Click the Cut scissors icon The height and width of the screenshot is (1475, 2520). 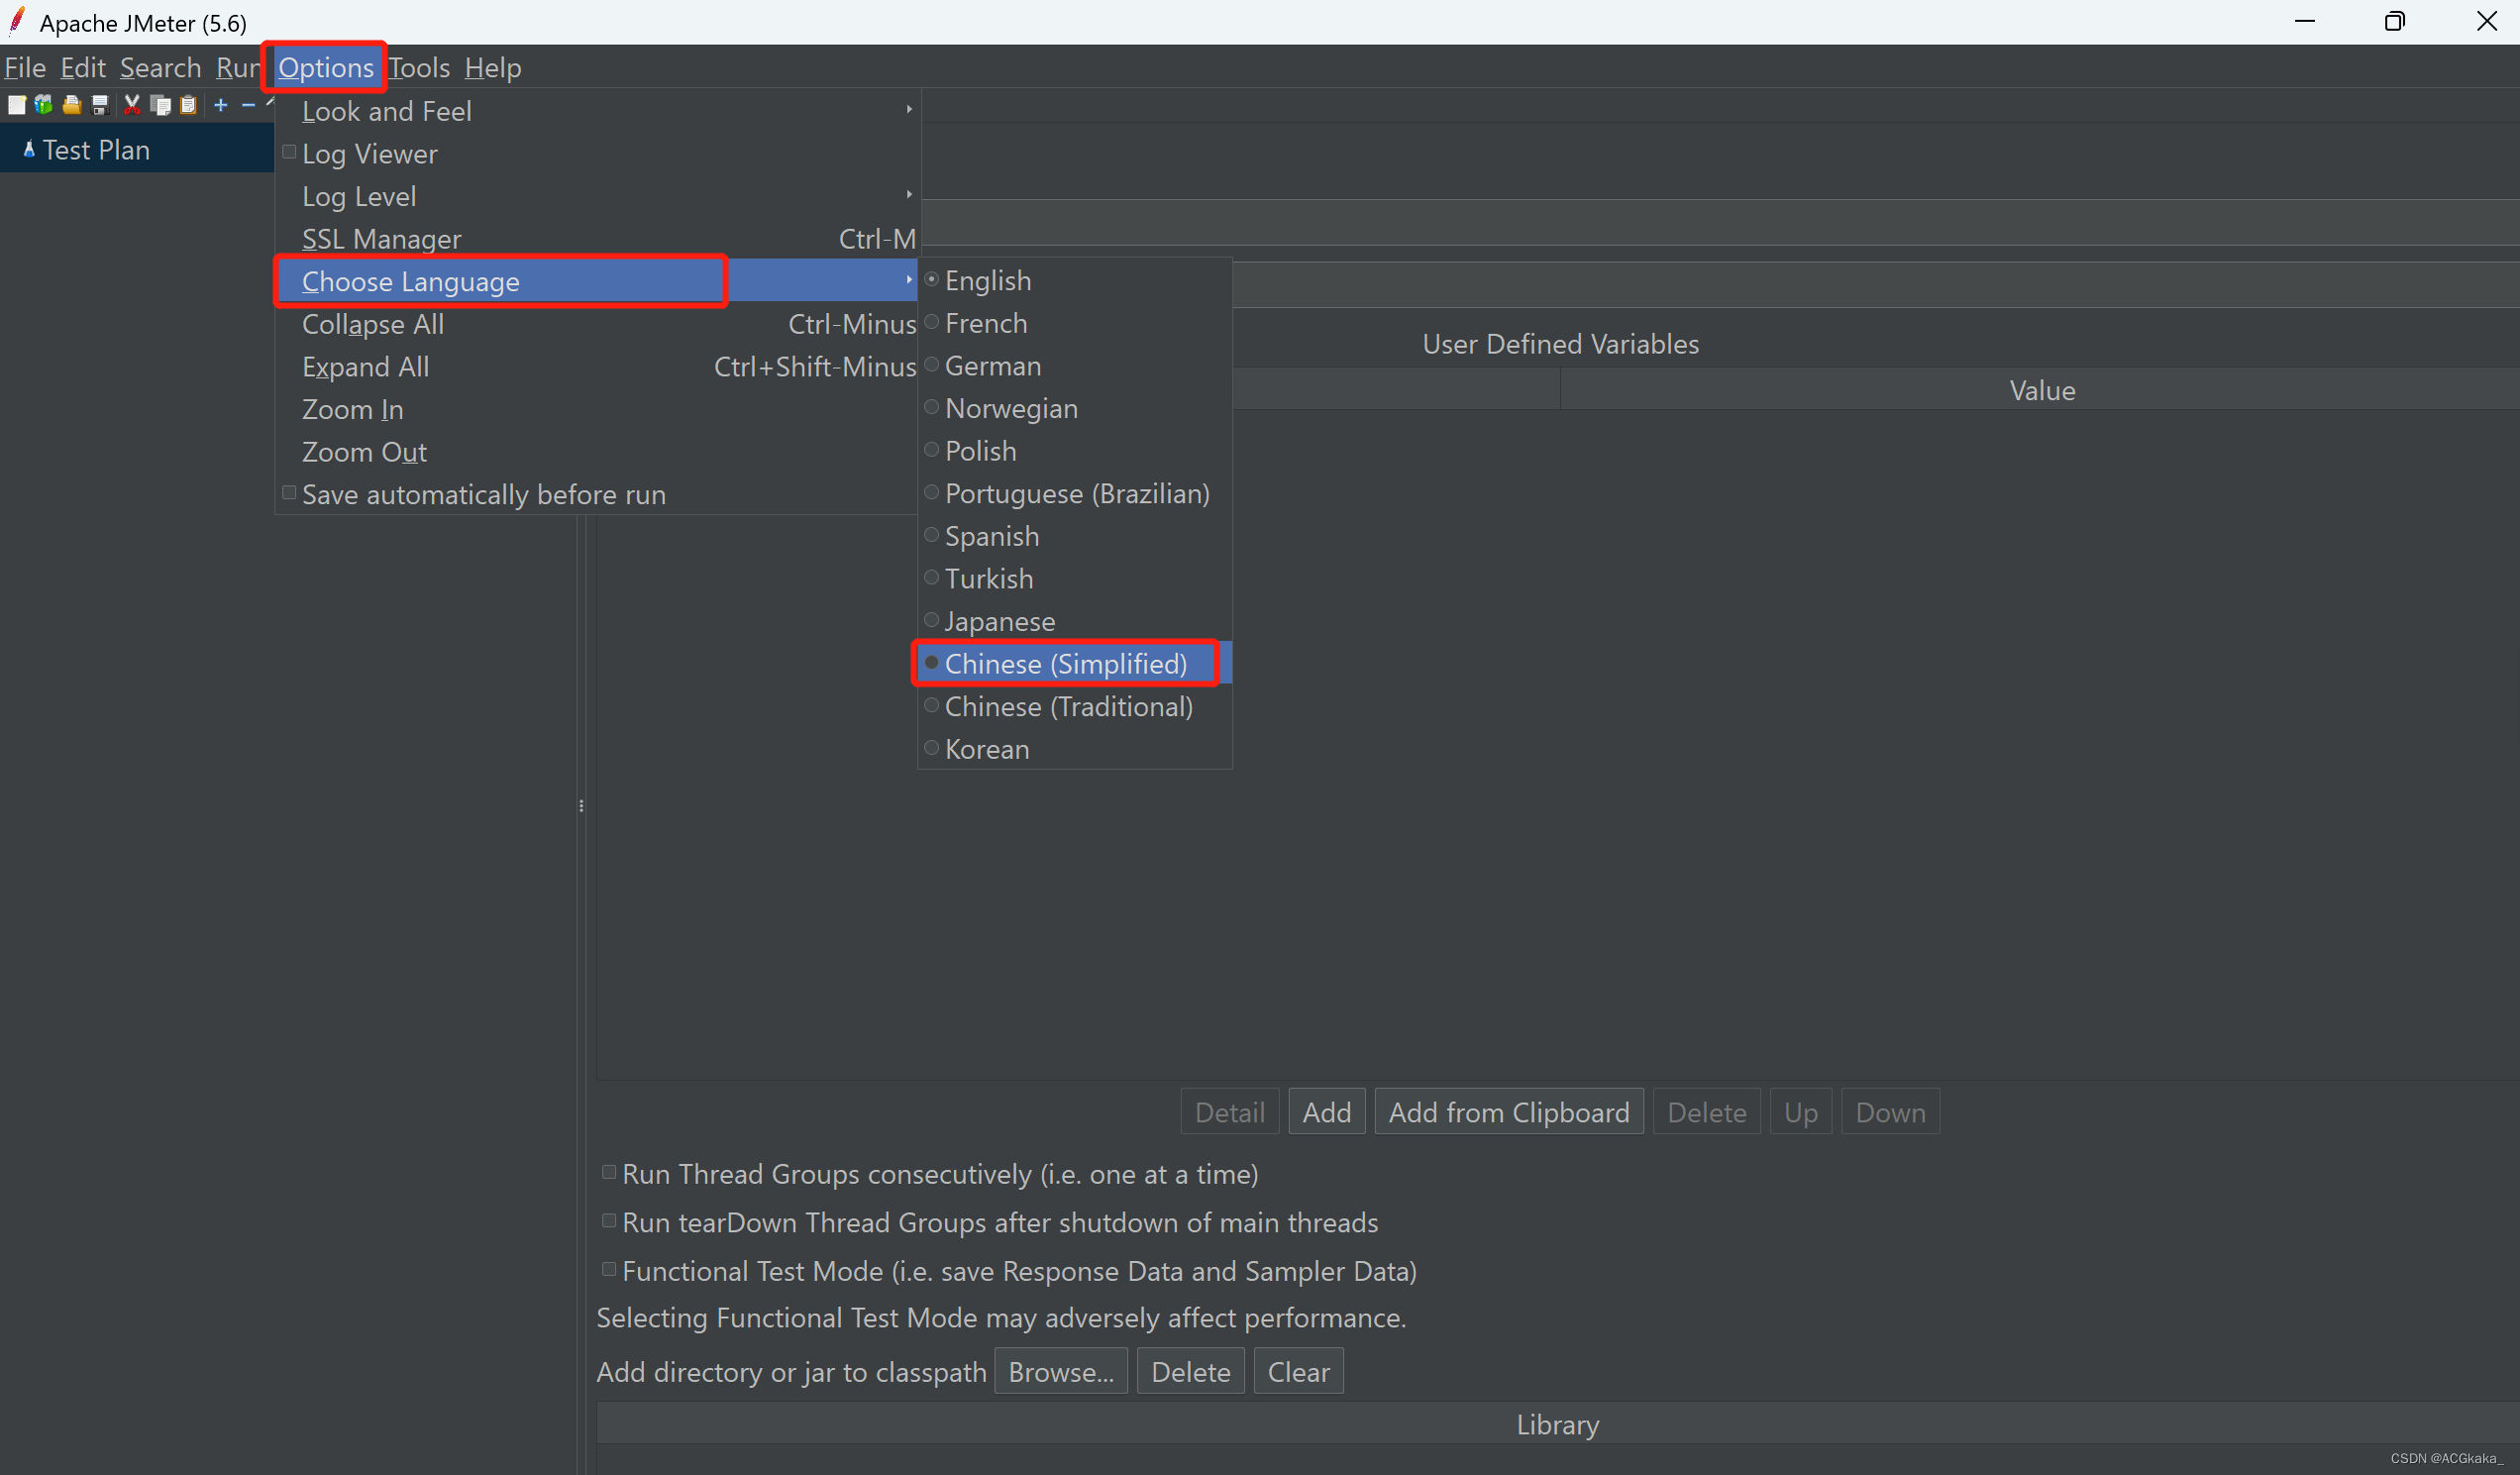[132, 105]
